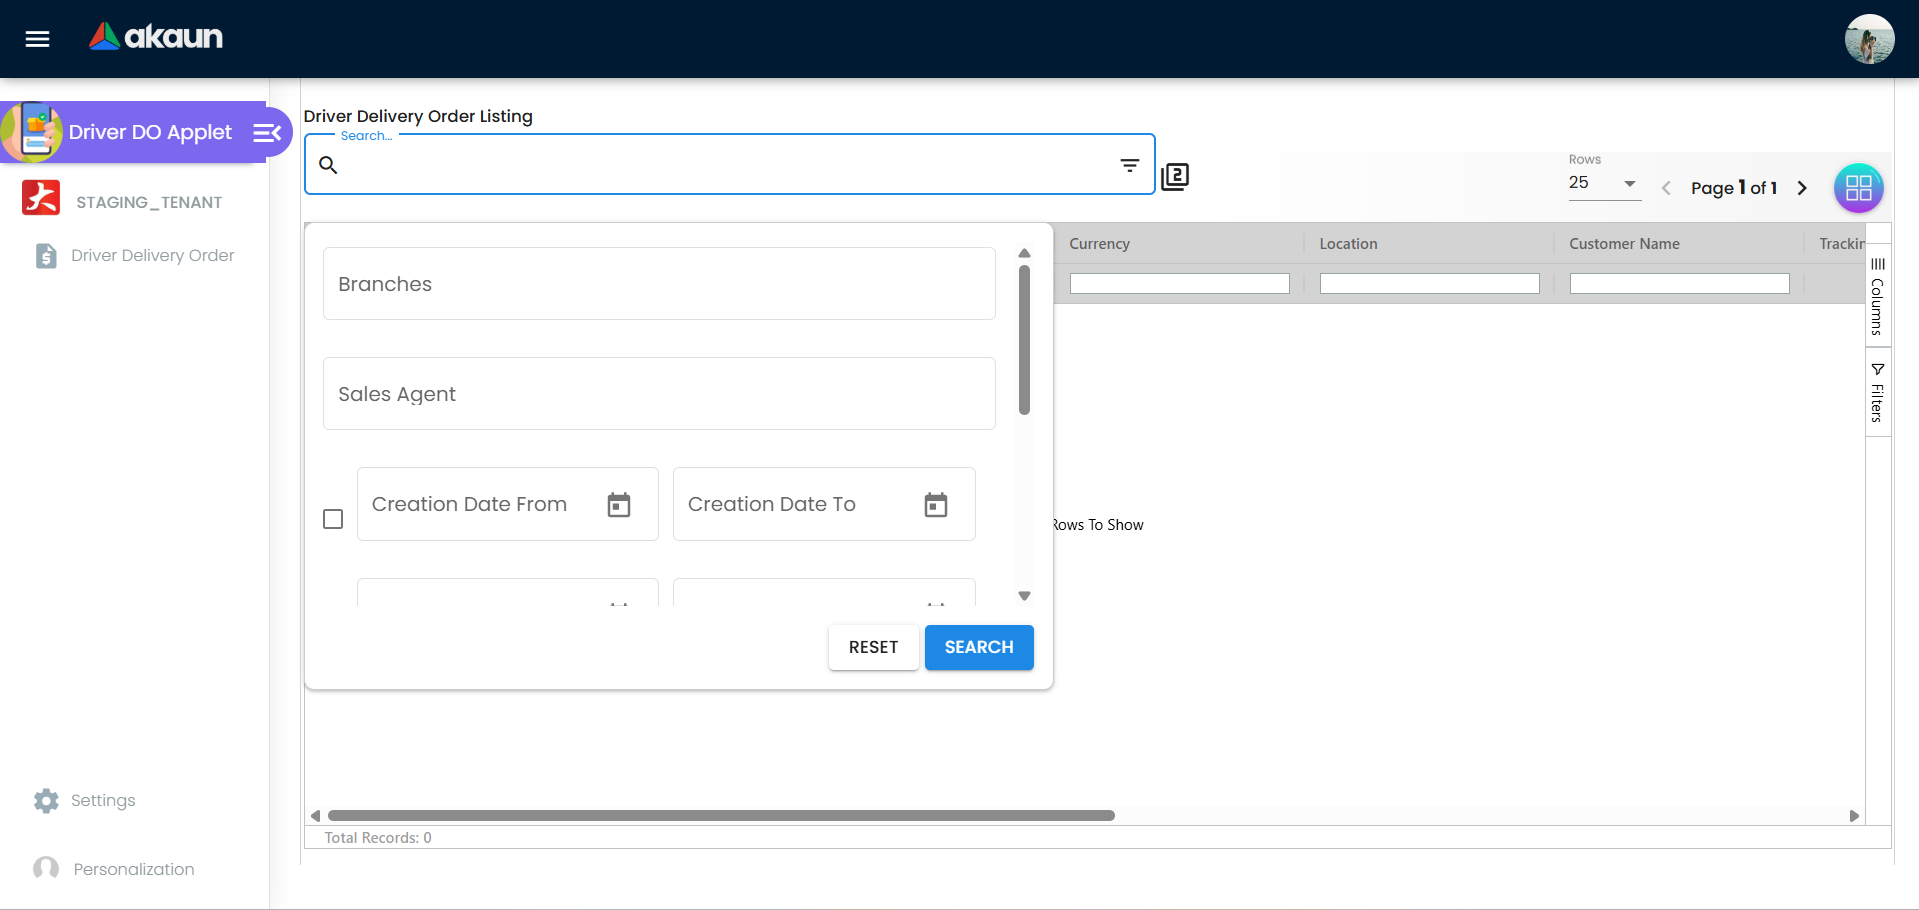Open the Driver Delivery Order document icon
The image size is (1919, 910).
[46, 256]
